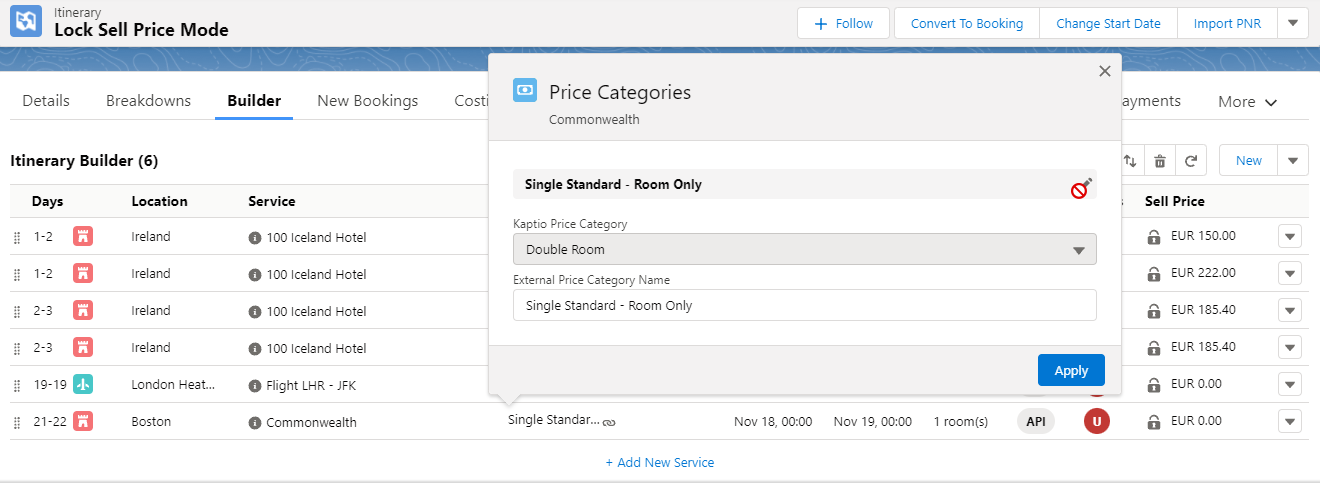Viewport: 1320px width, 483px height.
Task: Open the More tabs dropdown
Action: point(1248,101)
